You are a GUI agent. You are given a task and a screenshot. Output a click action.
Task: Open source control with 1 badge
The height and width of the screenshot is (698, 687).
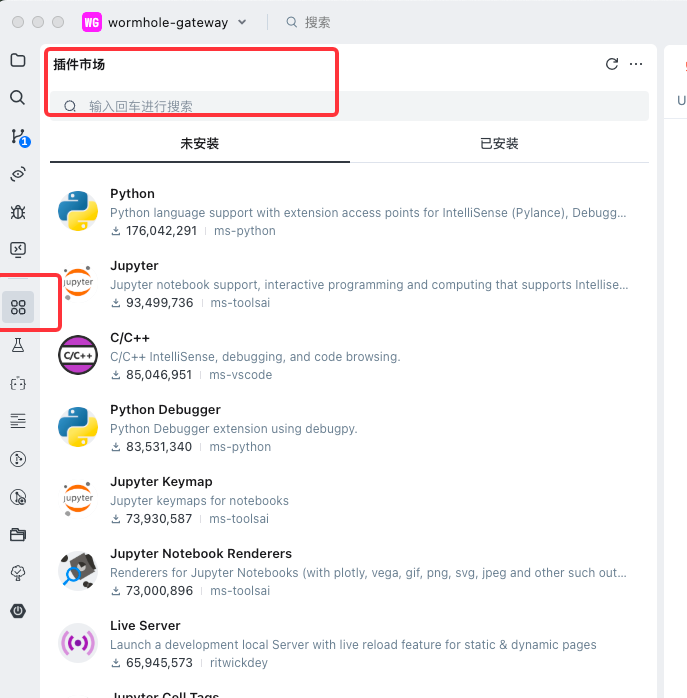pyautogui.click(x=18, y=136)
